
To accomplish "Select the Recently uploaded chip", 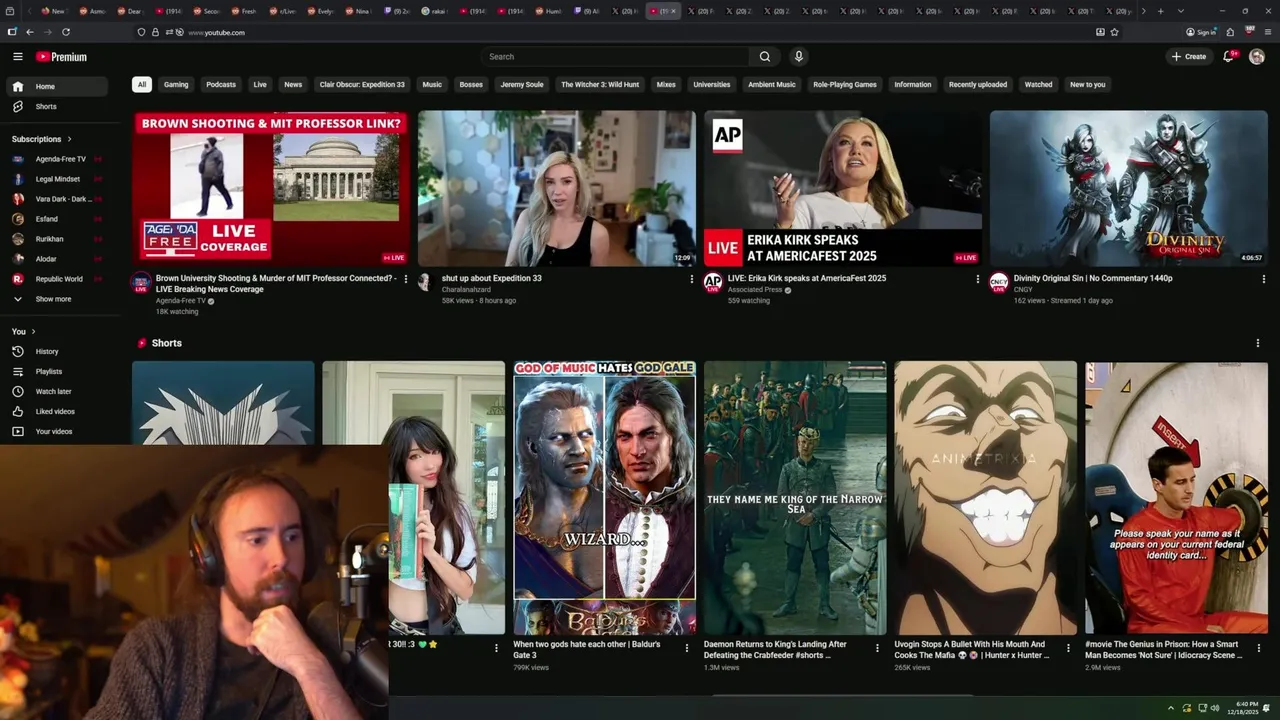I will coord(978,85).
